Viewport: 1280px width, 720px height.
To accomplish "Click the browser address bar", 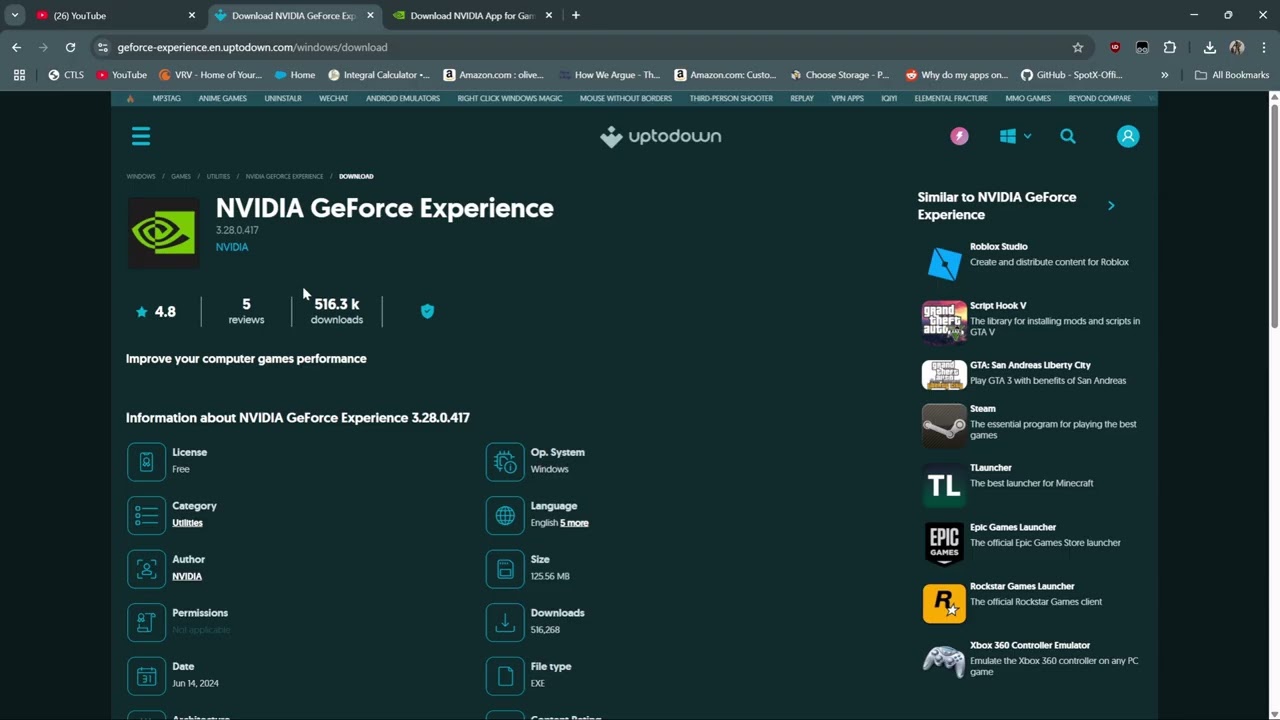I will point(590,47).
